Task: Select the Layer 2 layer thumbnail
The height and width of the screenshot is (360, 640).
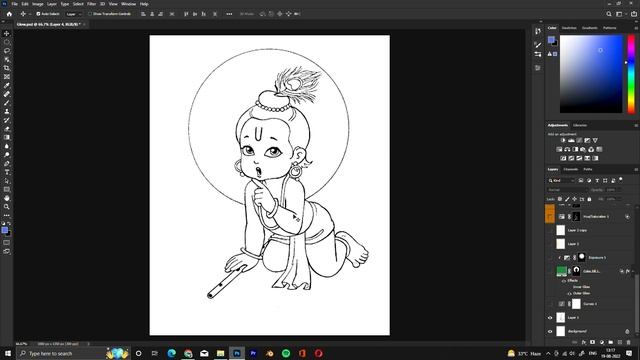Action: [560, 244]
